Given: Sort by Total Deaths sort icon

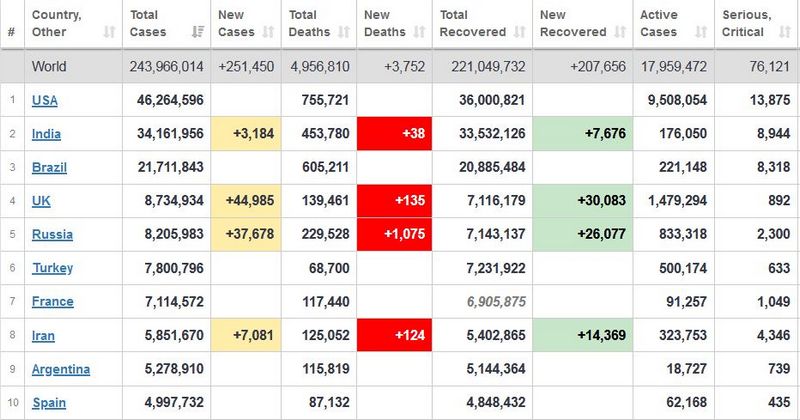Looking at the screenshot, I should (x=344, y=32).
